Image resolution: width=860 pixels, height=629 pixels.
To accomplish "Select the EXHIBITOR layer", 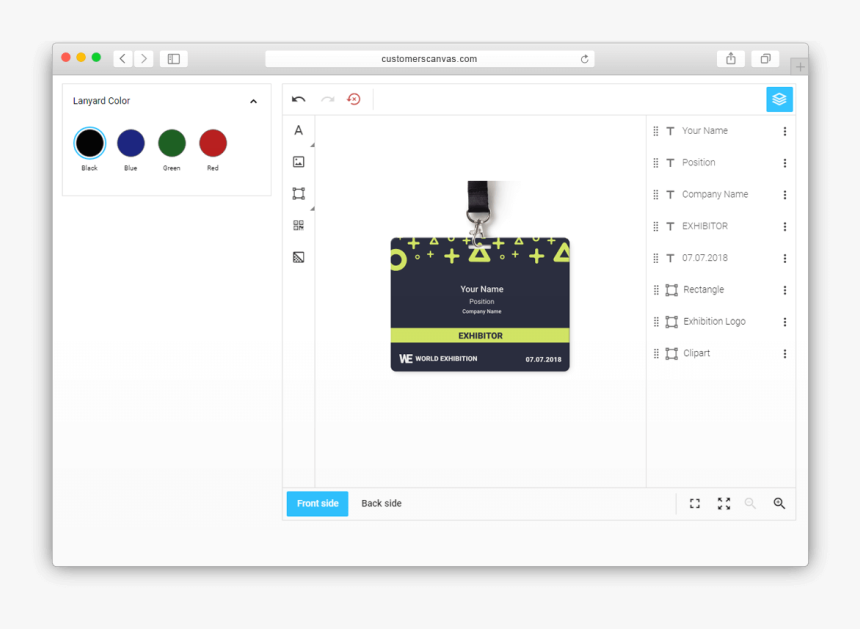I will click(x=721, y=226).
